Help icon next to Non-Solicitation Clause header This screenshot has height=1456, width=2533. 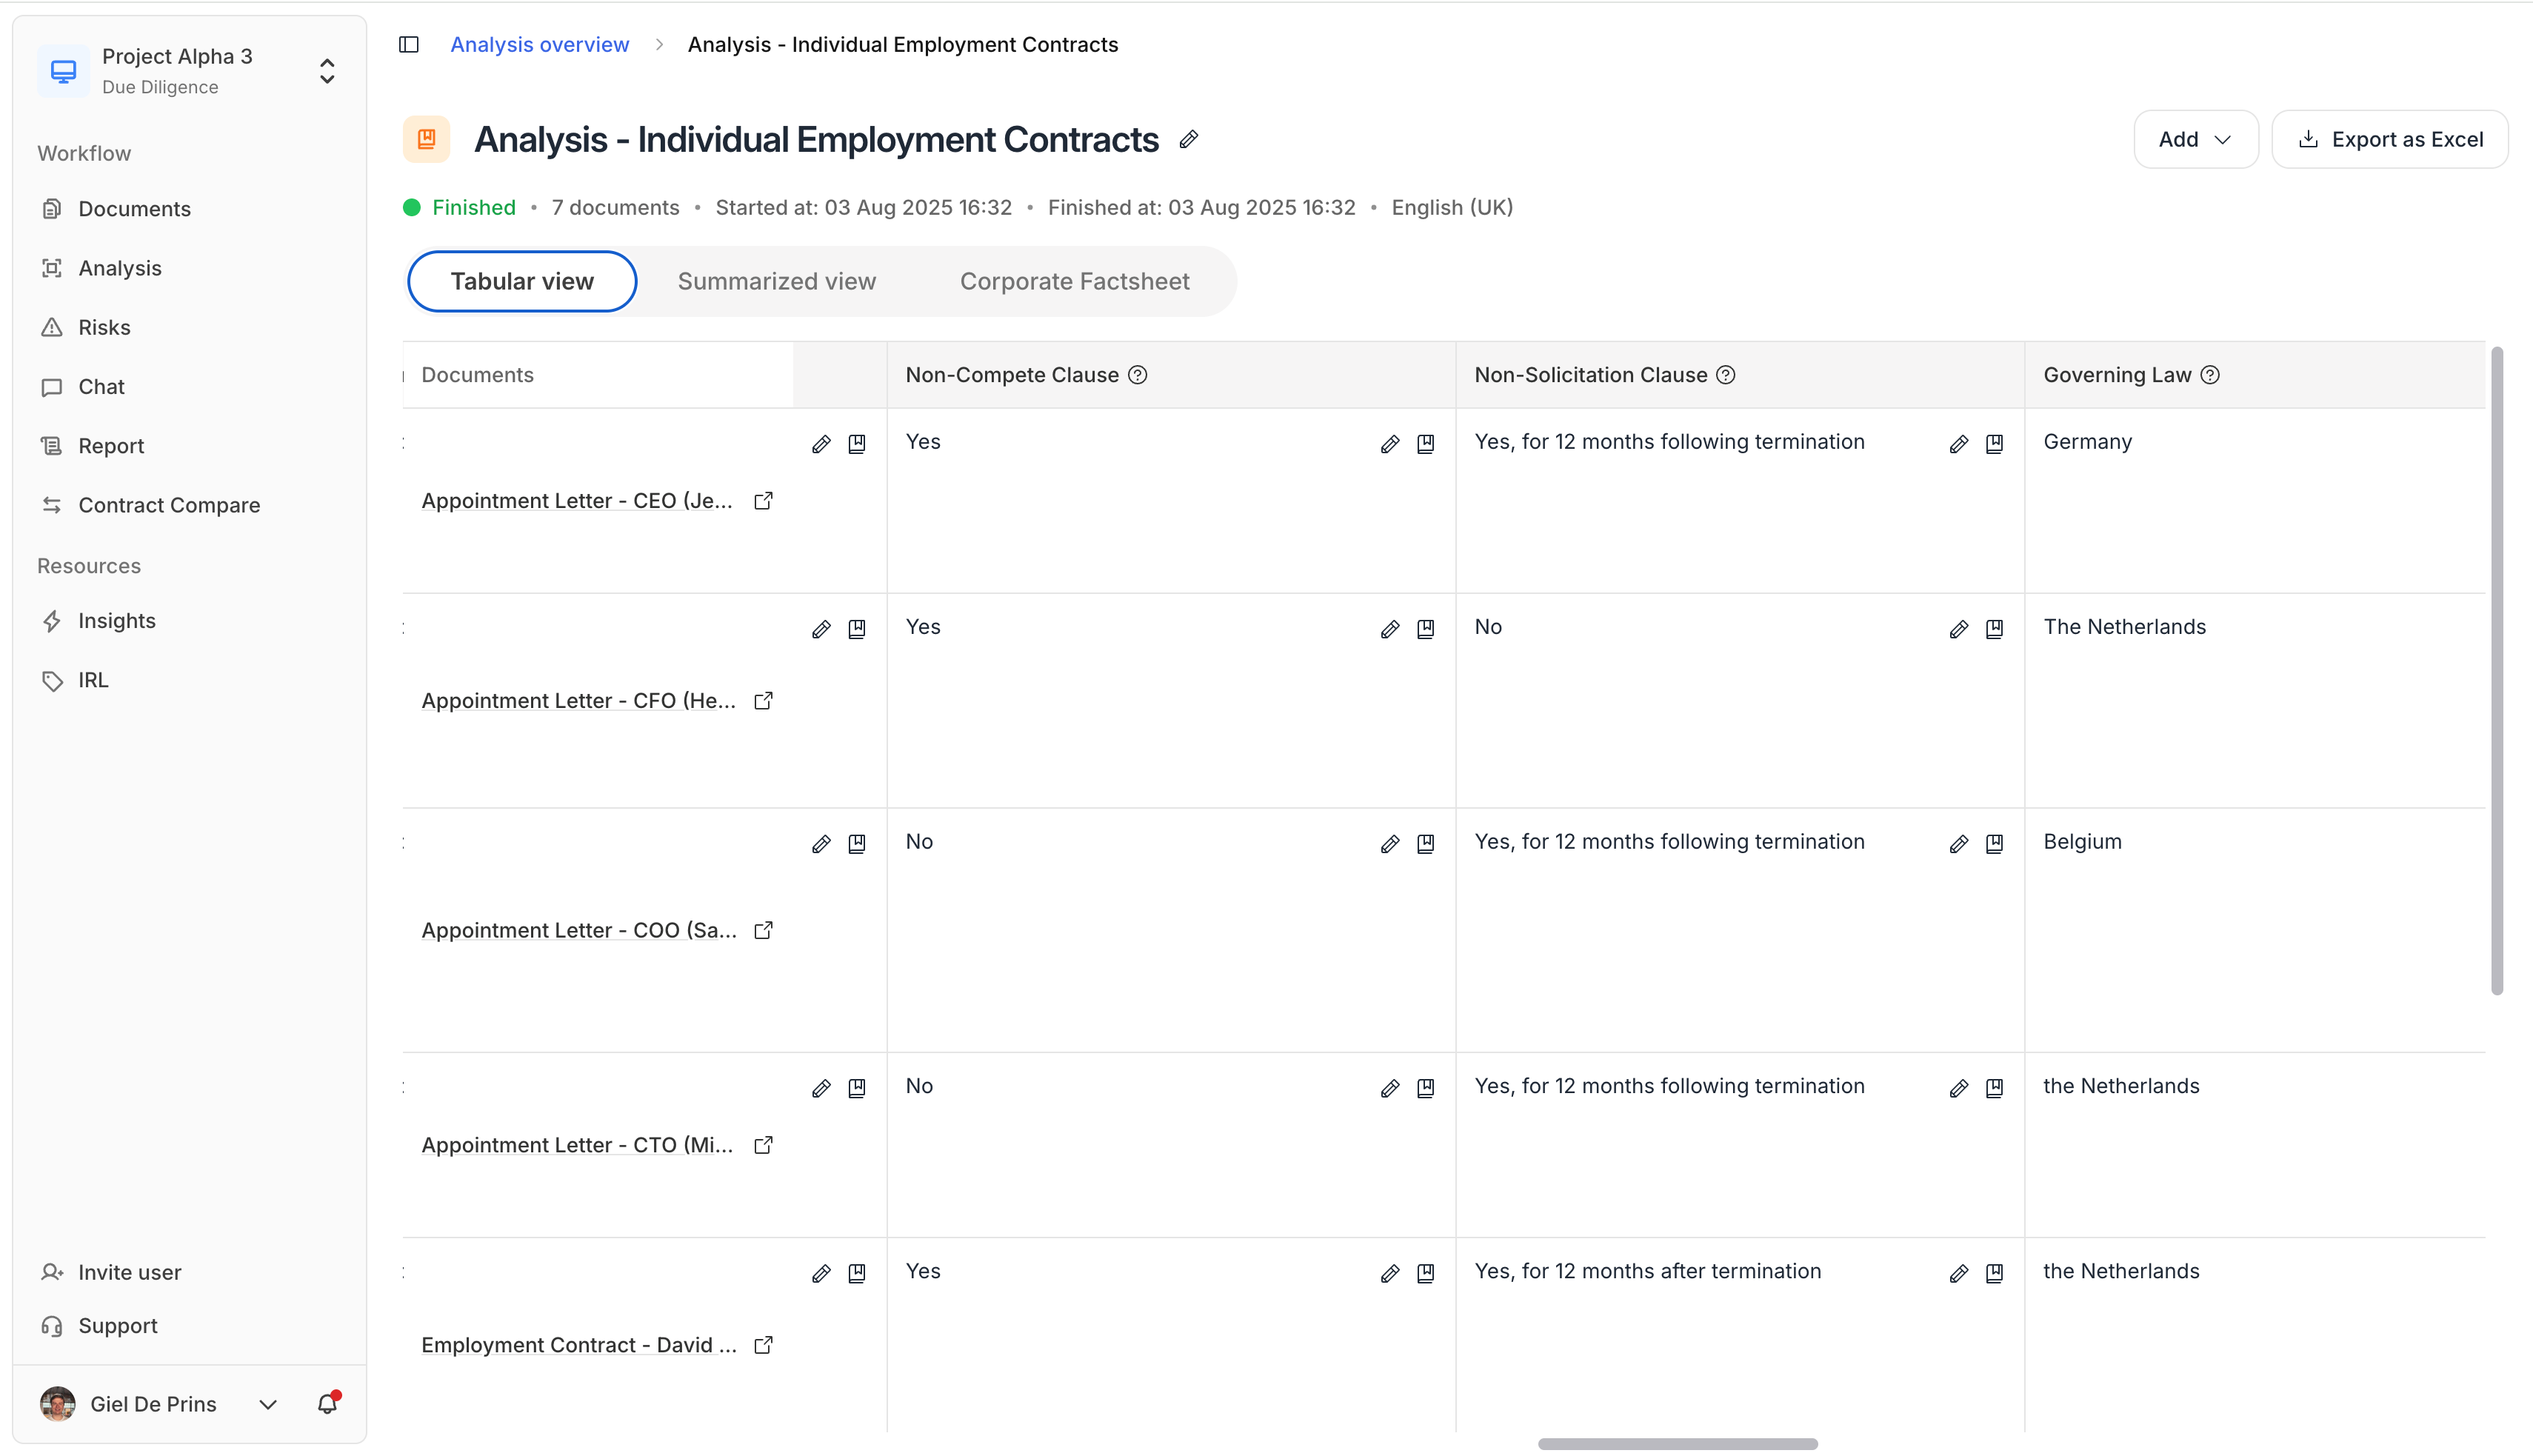click(x=1726, y=375)
